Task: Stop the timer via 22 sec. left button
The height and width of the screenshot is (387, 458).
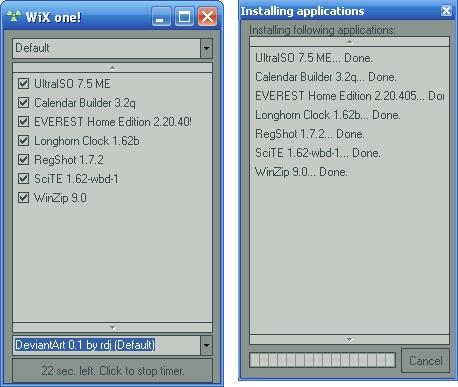Action: pyautogui.click(x=112, y=371)
